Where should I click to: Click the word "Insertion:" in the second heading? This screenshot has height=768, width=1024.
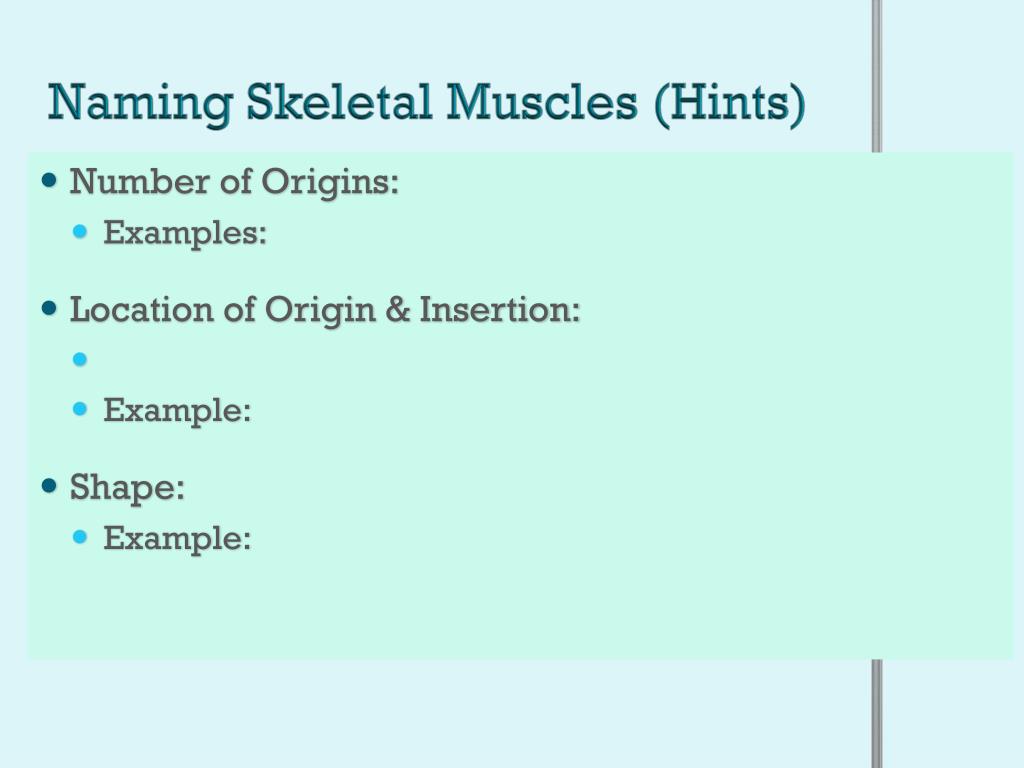(500, 308)
